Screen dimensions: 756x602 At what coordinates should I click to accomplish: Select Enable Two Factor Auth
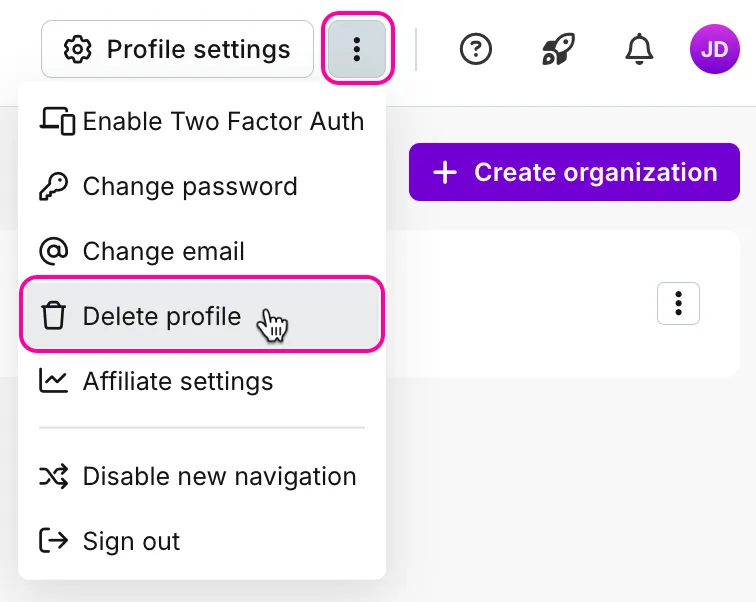(x=202, y=121)
